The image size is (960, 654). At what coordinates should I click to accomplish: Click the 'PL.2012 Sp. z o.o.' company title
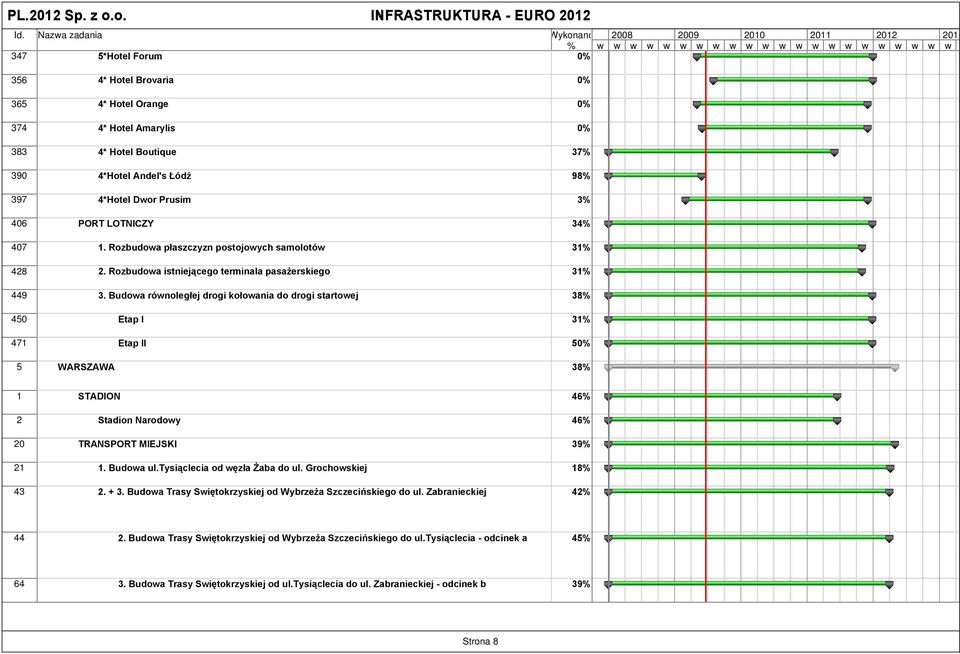(x=67, y=15)
